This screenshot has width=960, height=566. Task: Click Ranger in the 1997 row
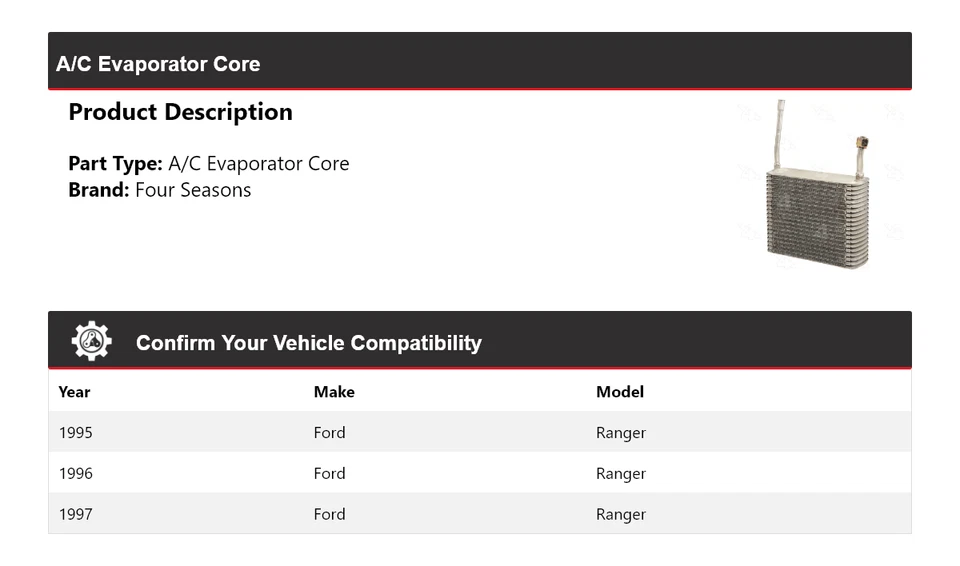621,515
